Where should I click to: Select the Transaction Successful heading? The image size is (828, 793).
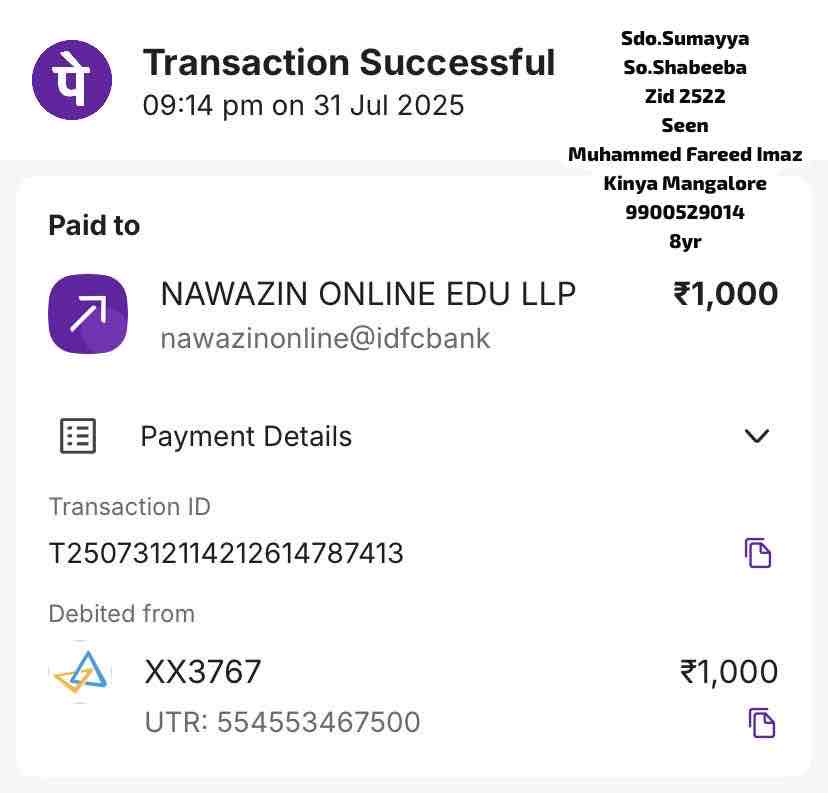click(348, 62)
